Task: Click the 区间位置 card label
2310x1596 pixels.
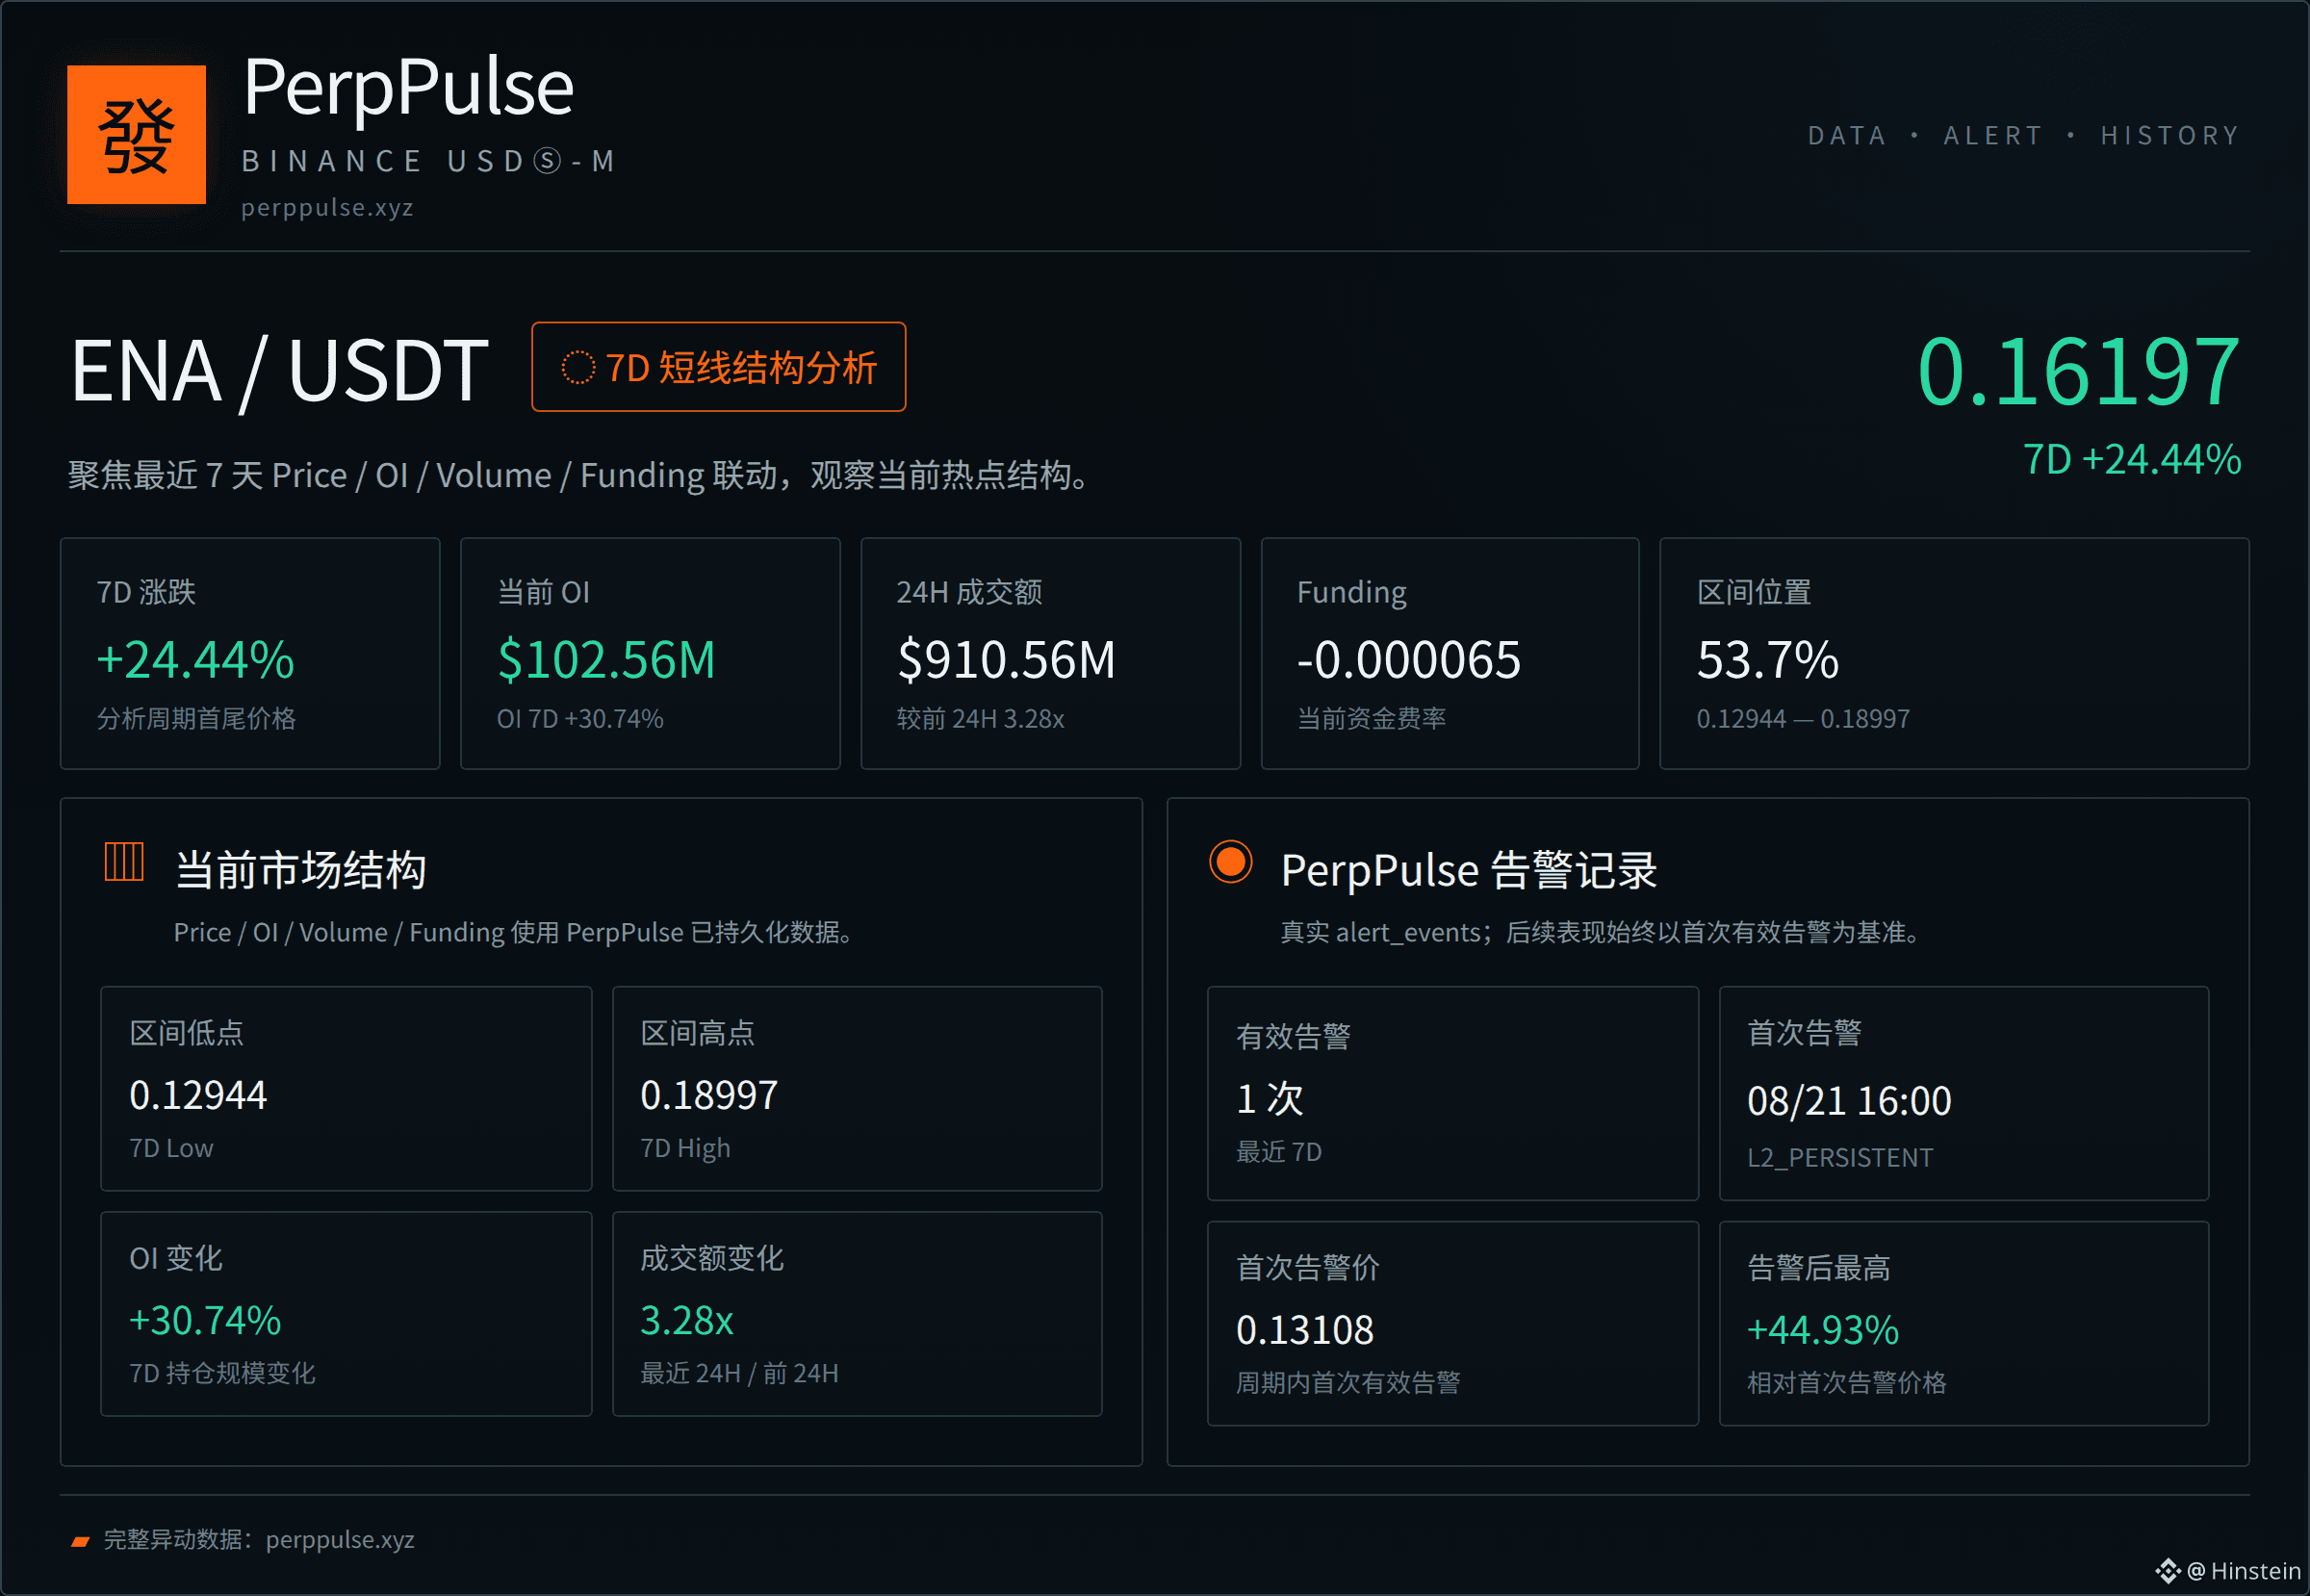Action: 1754,592
